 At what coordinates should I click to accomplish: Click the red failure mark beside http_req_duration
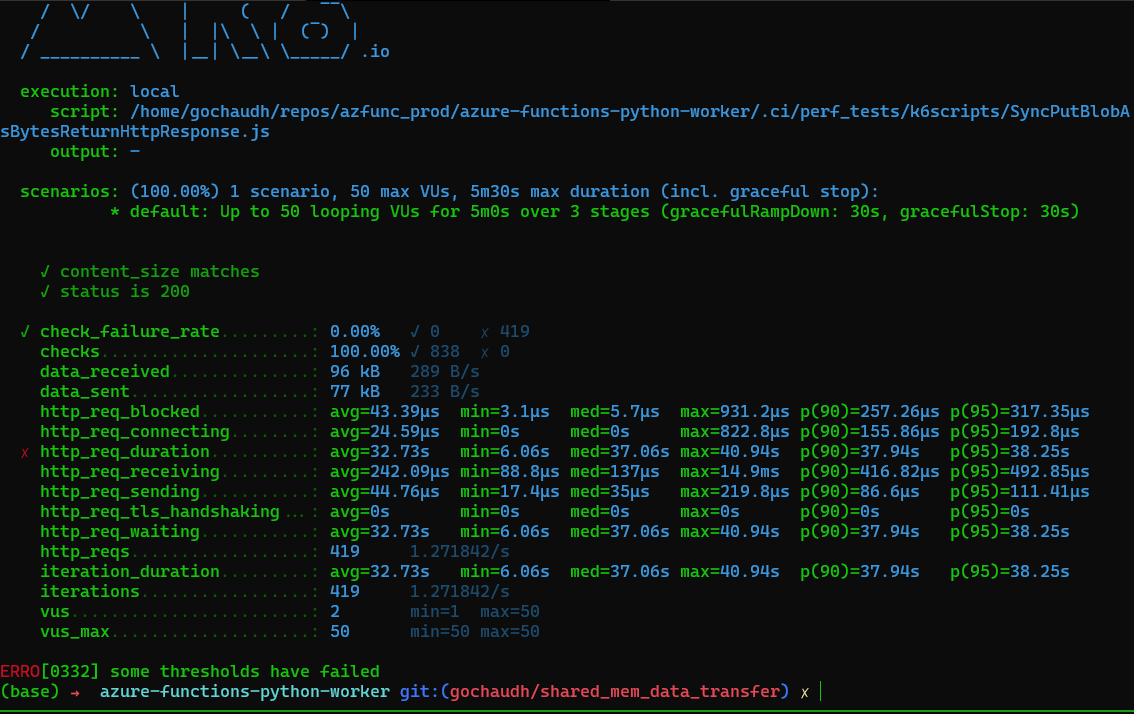(25, 453)
